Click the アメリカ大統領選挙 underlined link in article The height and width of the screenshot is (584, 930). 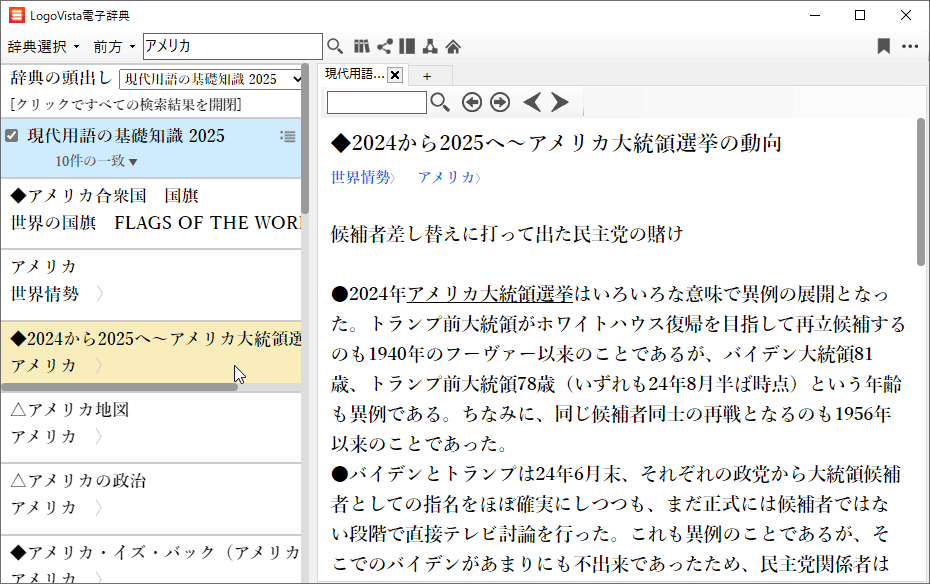490,294
